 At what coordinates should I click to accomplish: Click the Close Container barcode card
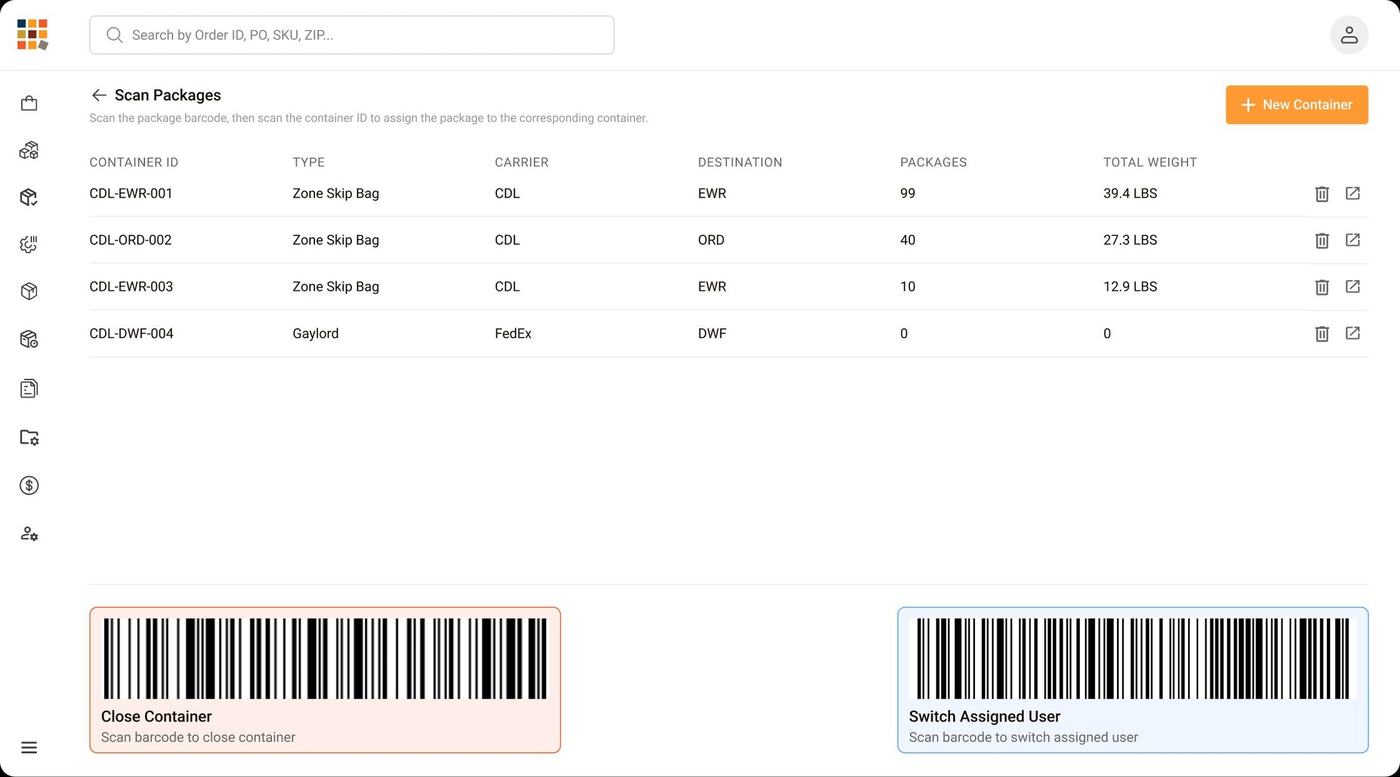click(x=325, y=680)
